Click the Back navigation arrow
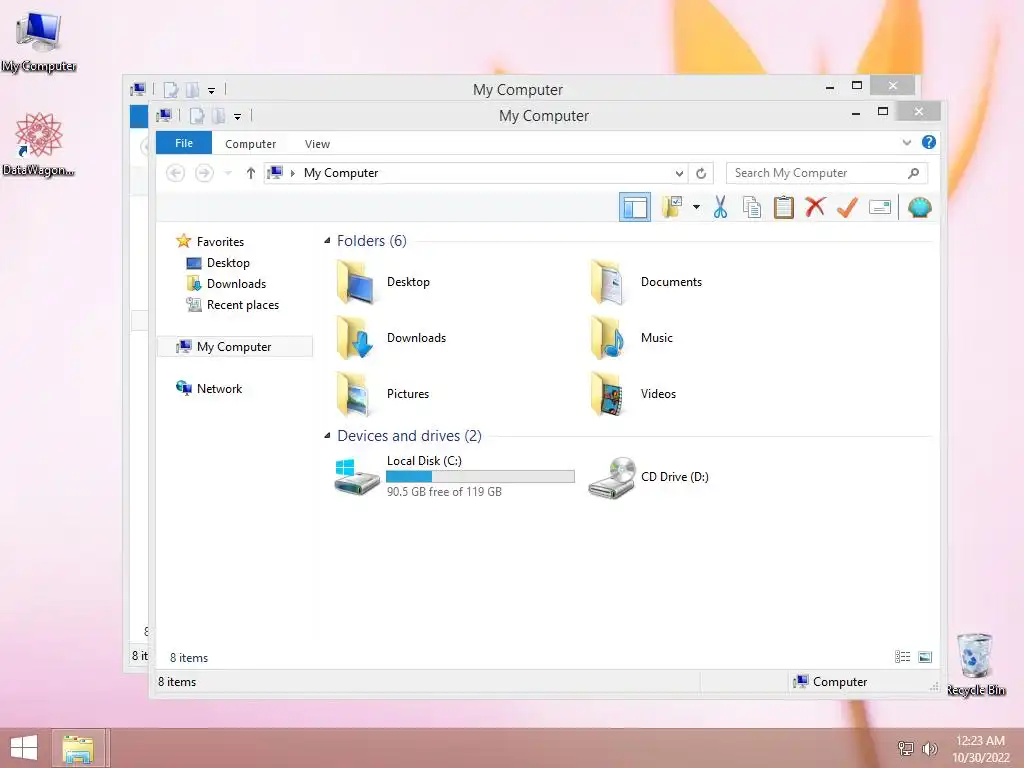 175,173
